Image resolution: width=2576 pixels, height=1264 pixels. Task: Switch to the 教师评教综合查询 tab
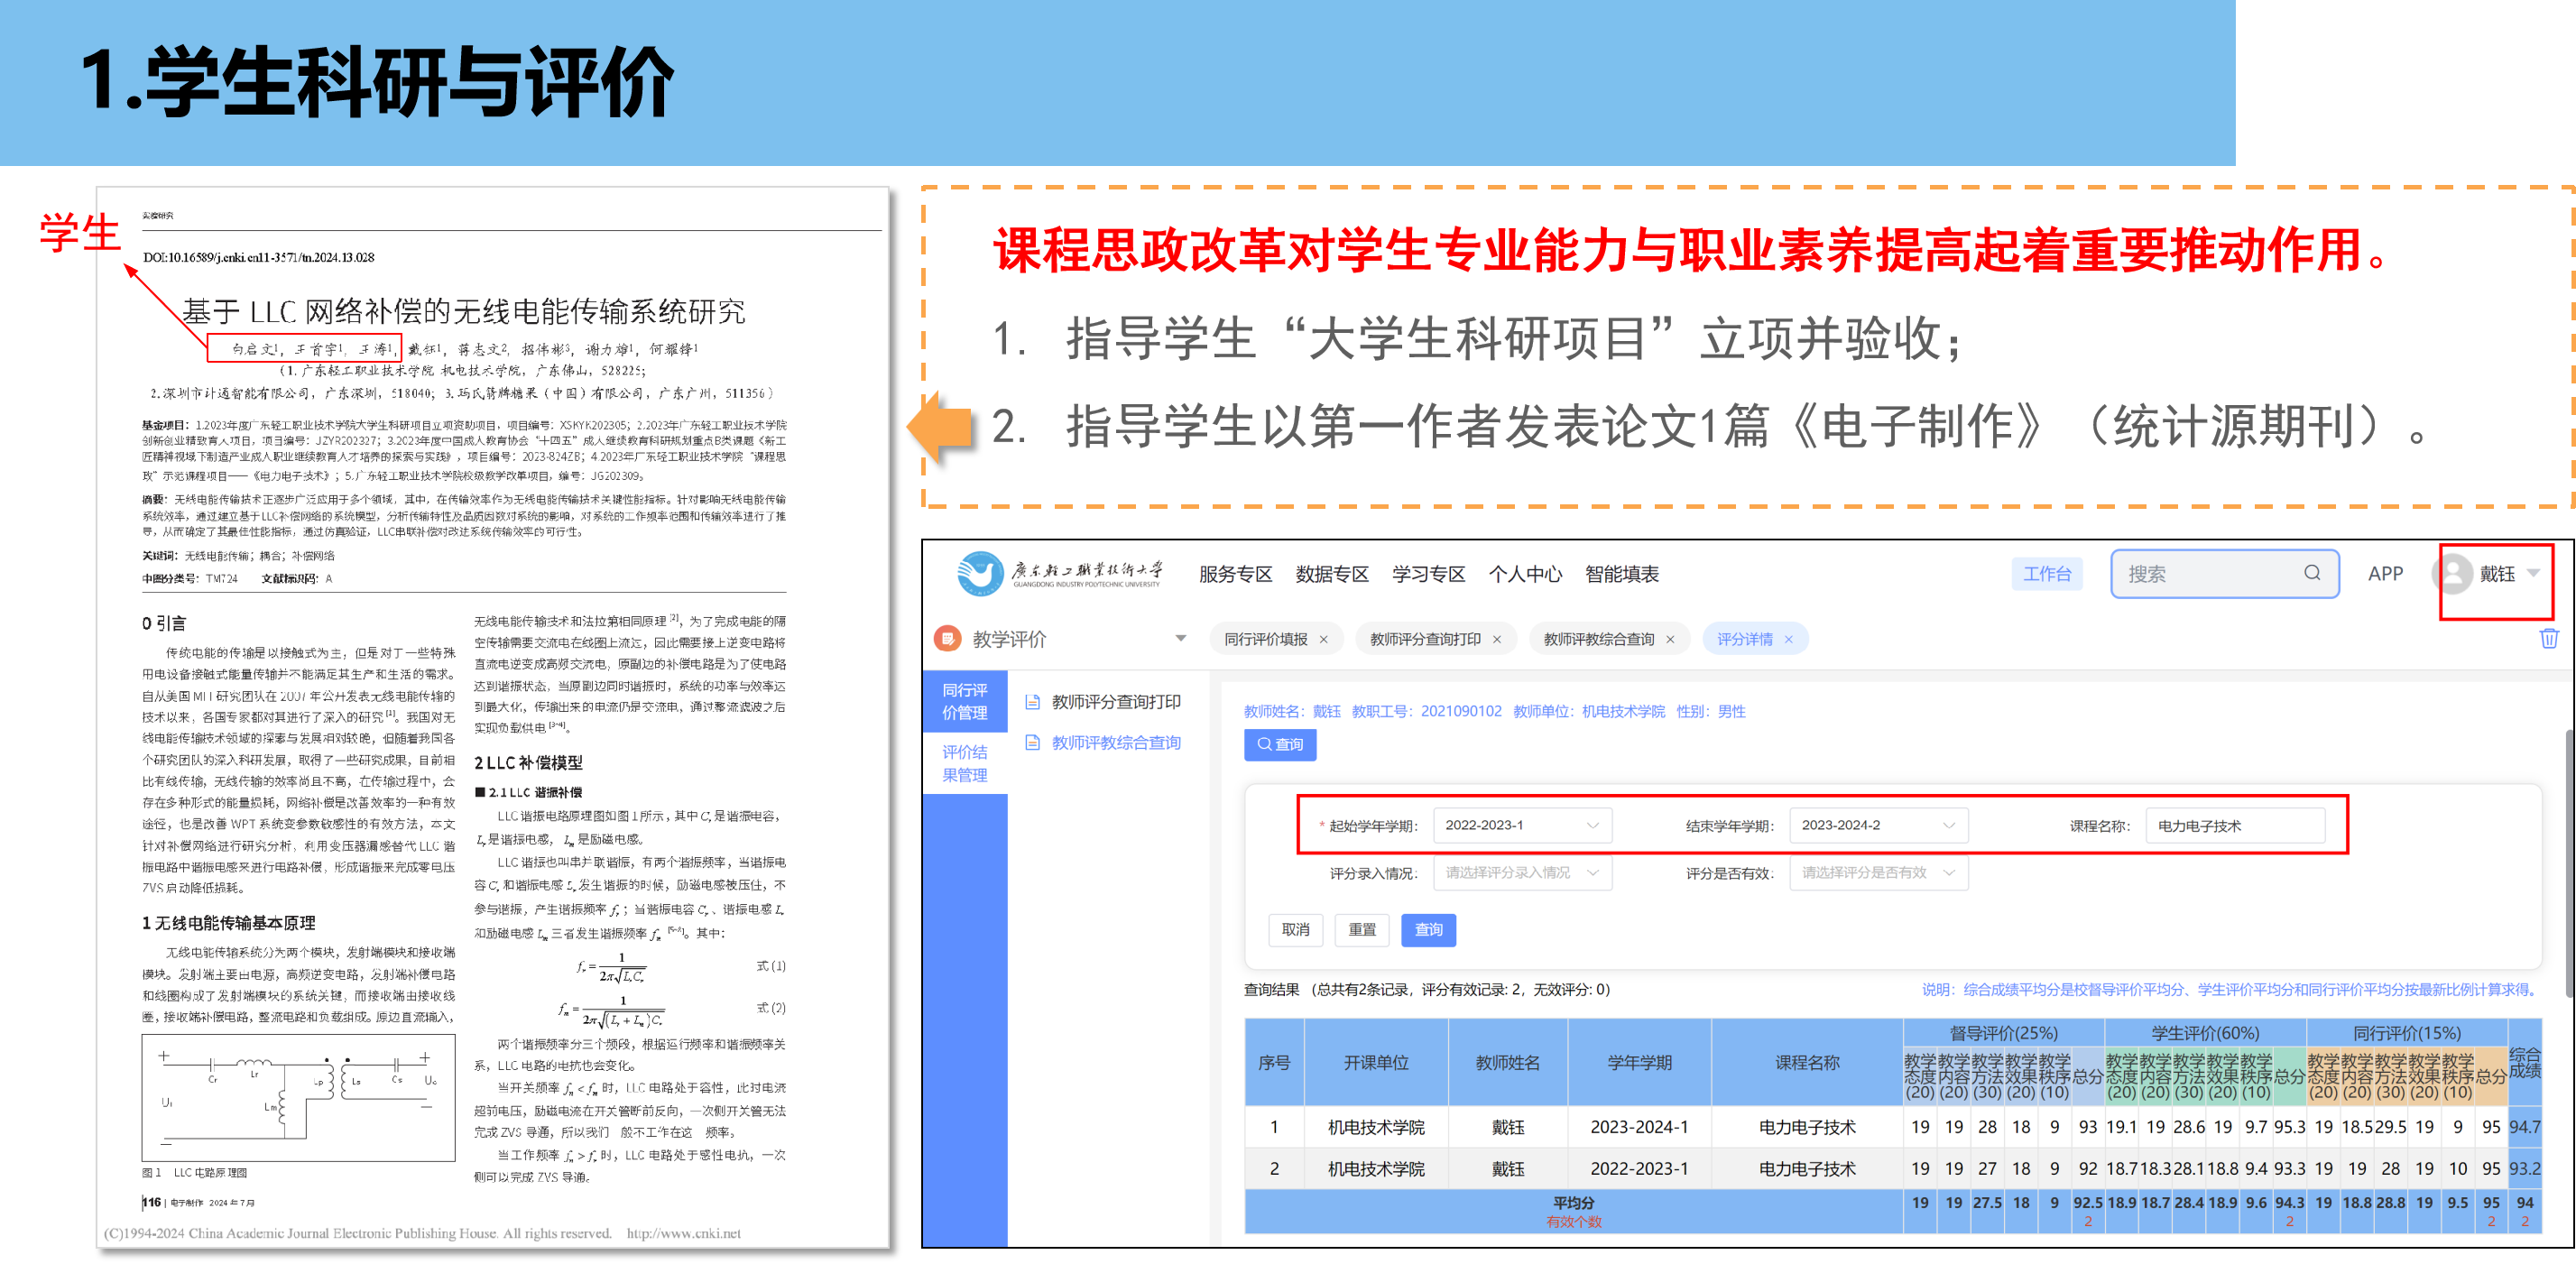tap(1598, 640)
